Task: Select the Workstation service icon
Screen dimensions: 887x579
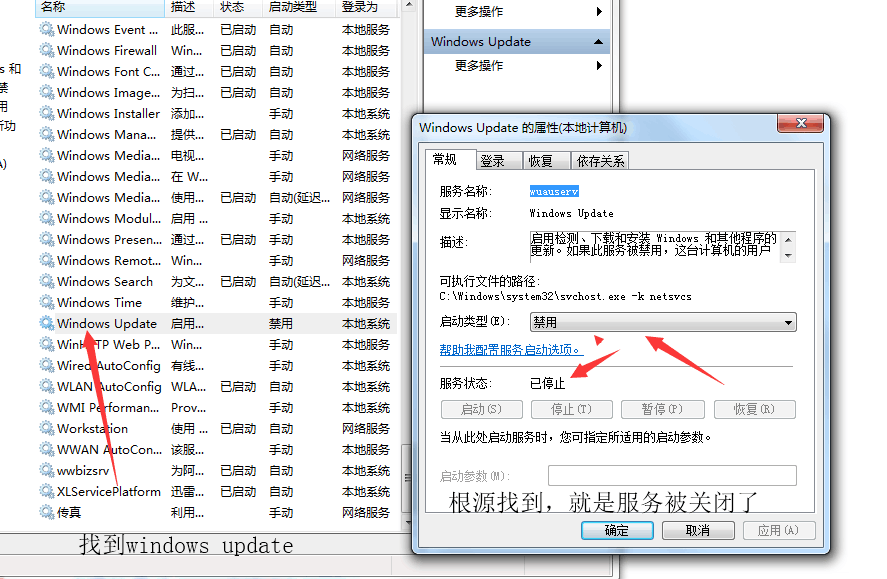Action: click(x=46, y=428)
